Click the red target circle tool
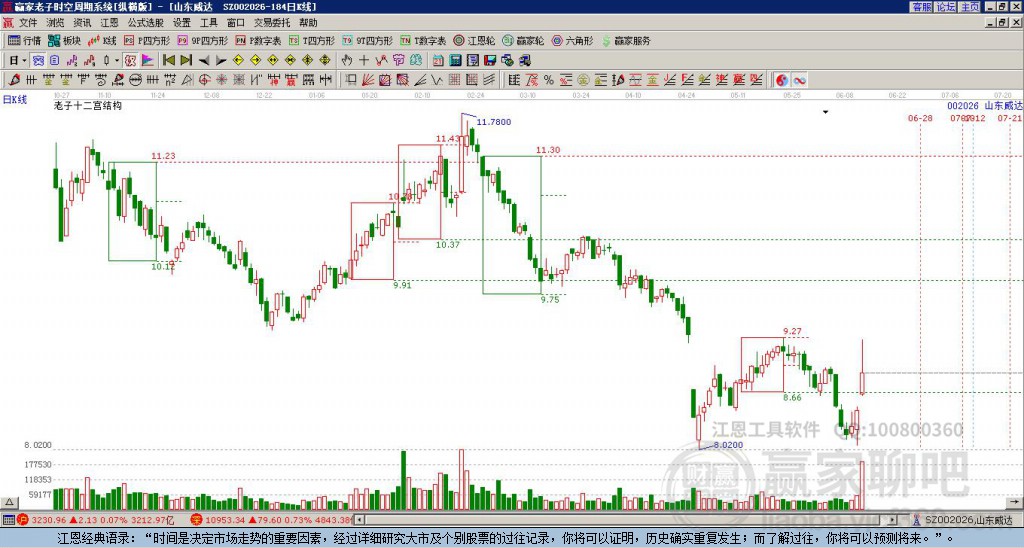1024x548 pixels. click(x=204, y=80)
